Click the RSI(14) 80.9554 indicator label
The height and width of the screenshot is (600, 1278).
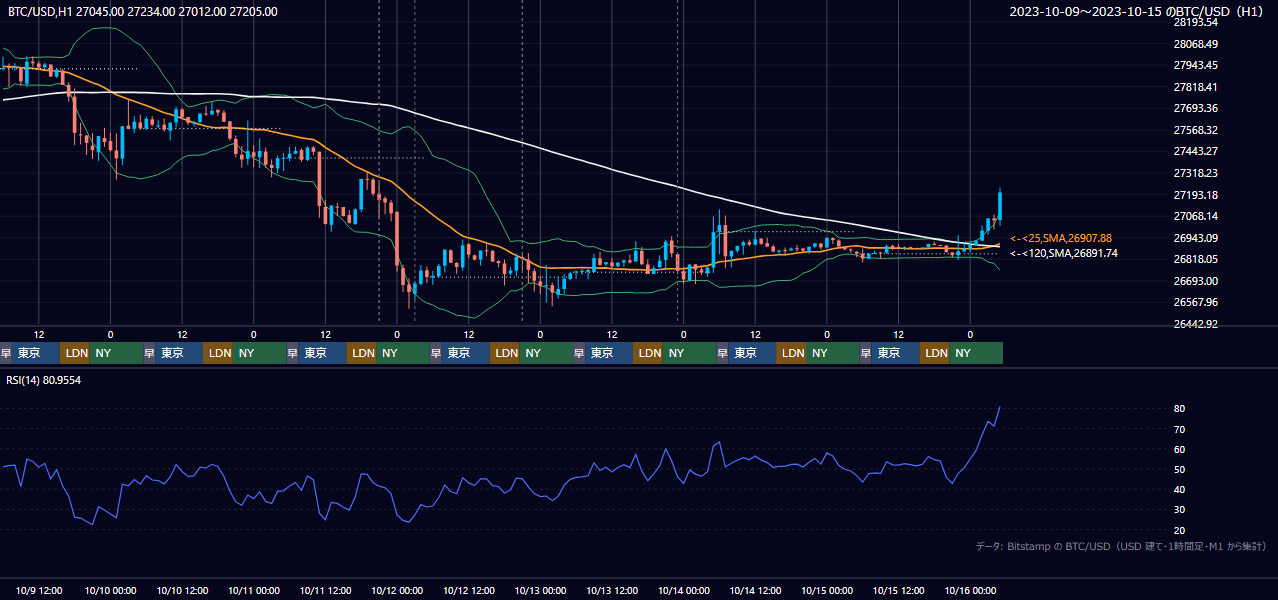[x=44, y=380]
